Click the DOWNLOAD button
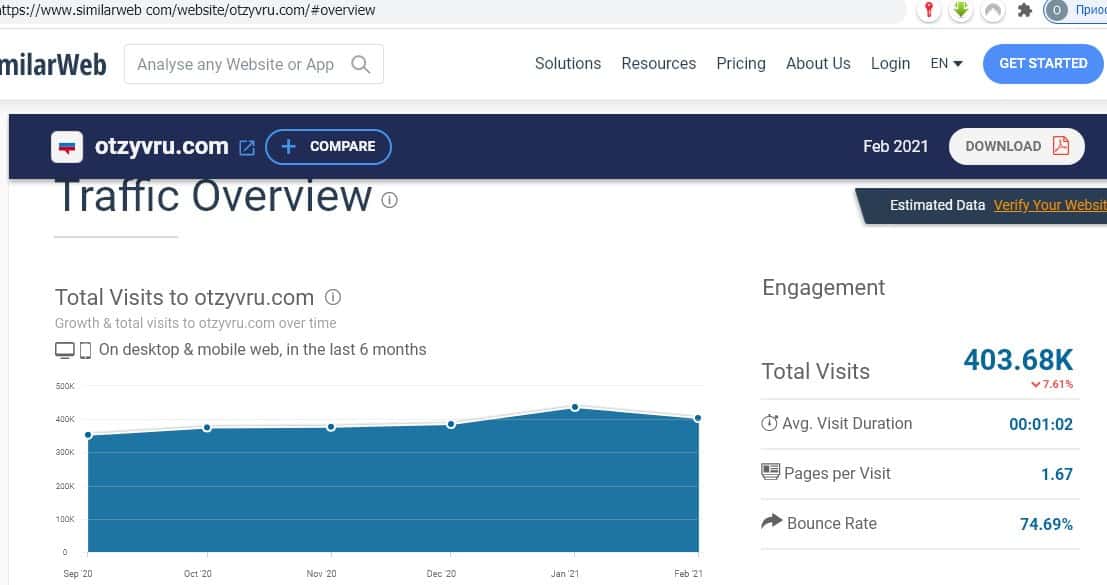 (1016, 146)
